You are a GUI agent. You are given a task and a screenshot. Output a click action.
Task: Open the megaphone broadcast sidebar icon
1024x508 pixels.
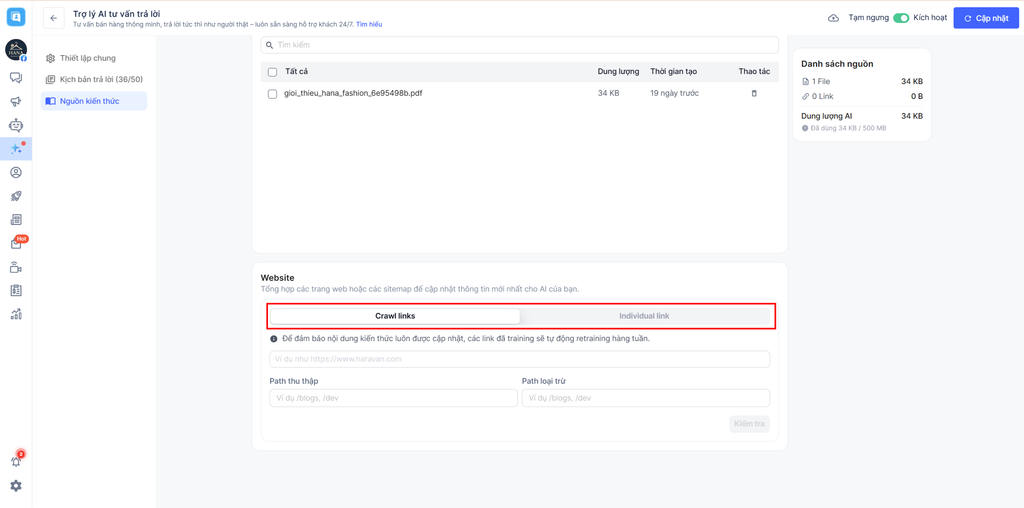(16, 102)
